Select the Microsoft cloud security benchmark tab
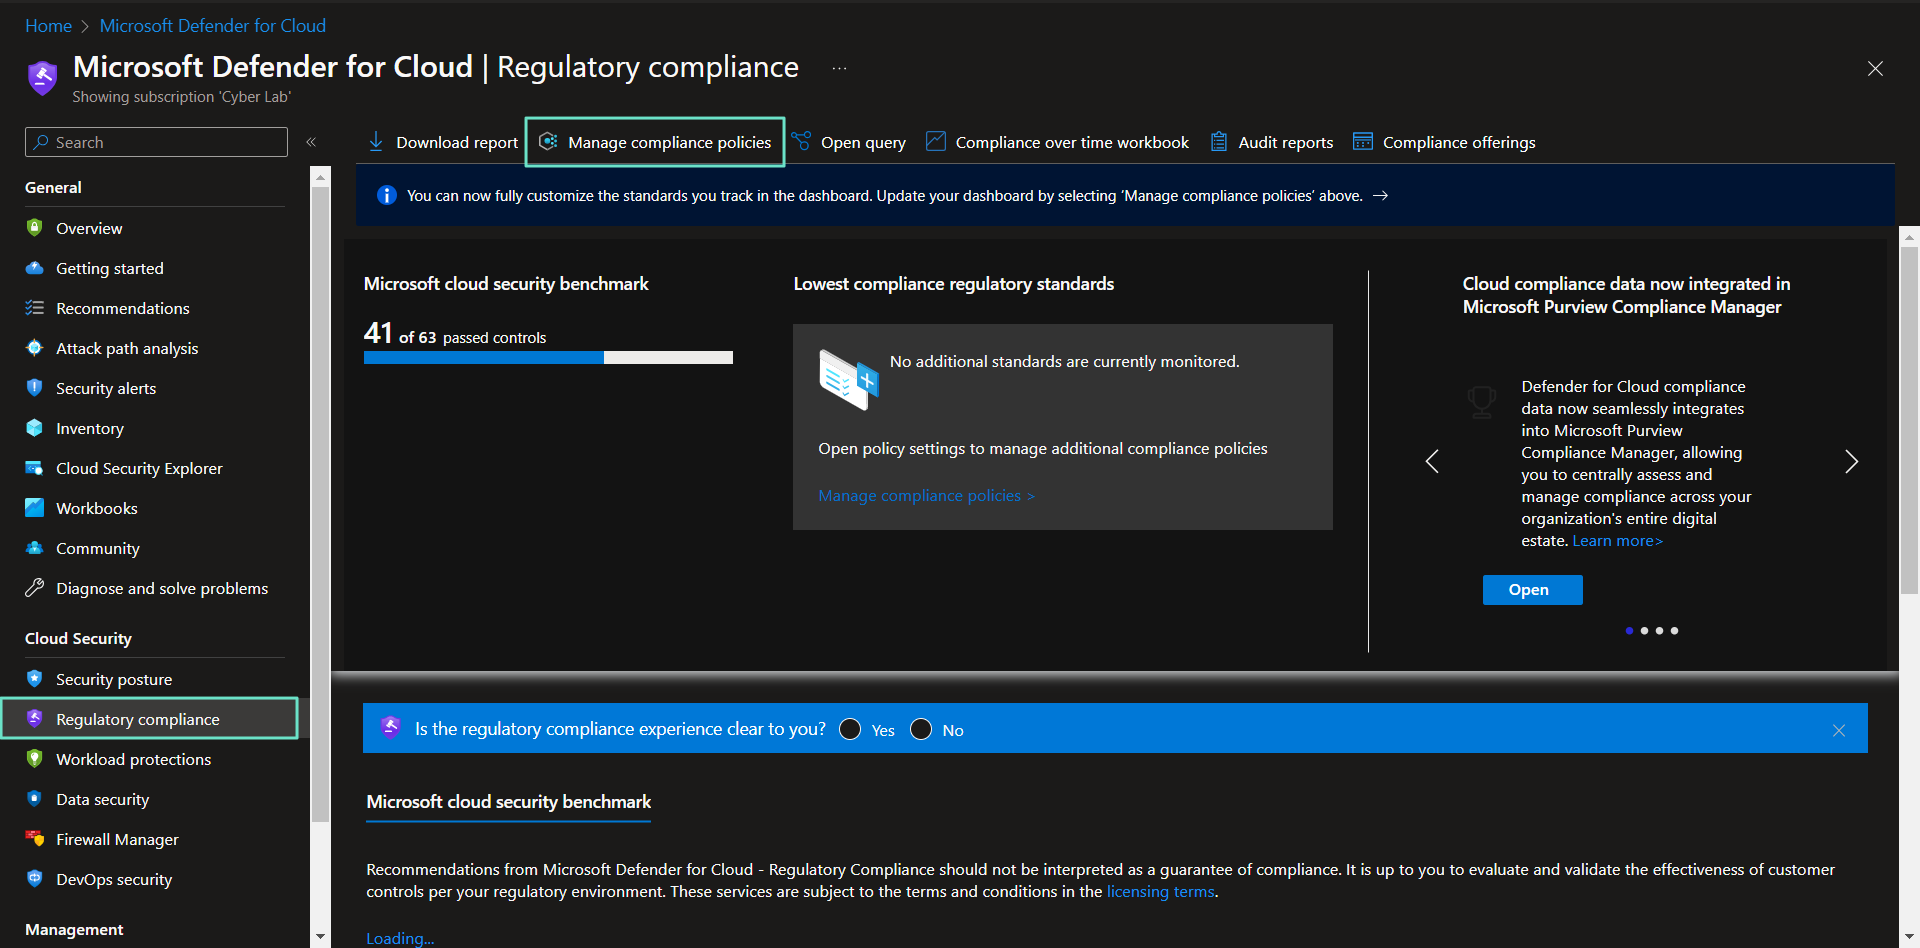This screenshot has width=1920, height=948. pyautogui.click(x=508, y=802)
